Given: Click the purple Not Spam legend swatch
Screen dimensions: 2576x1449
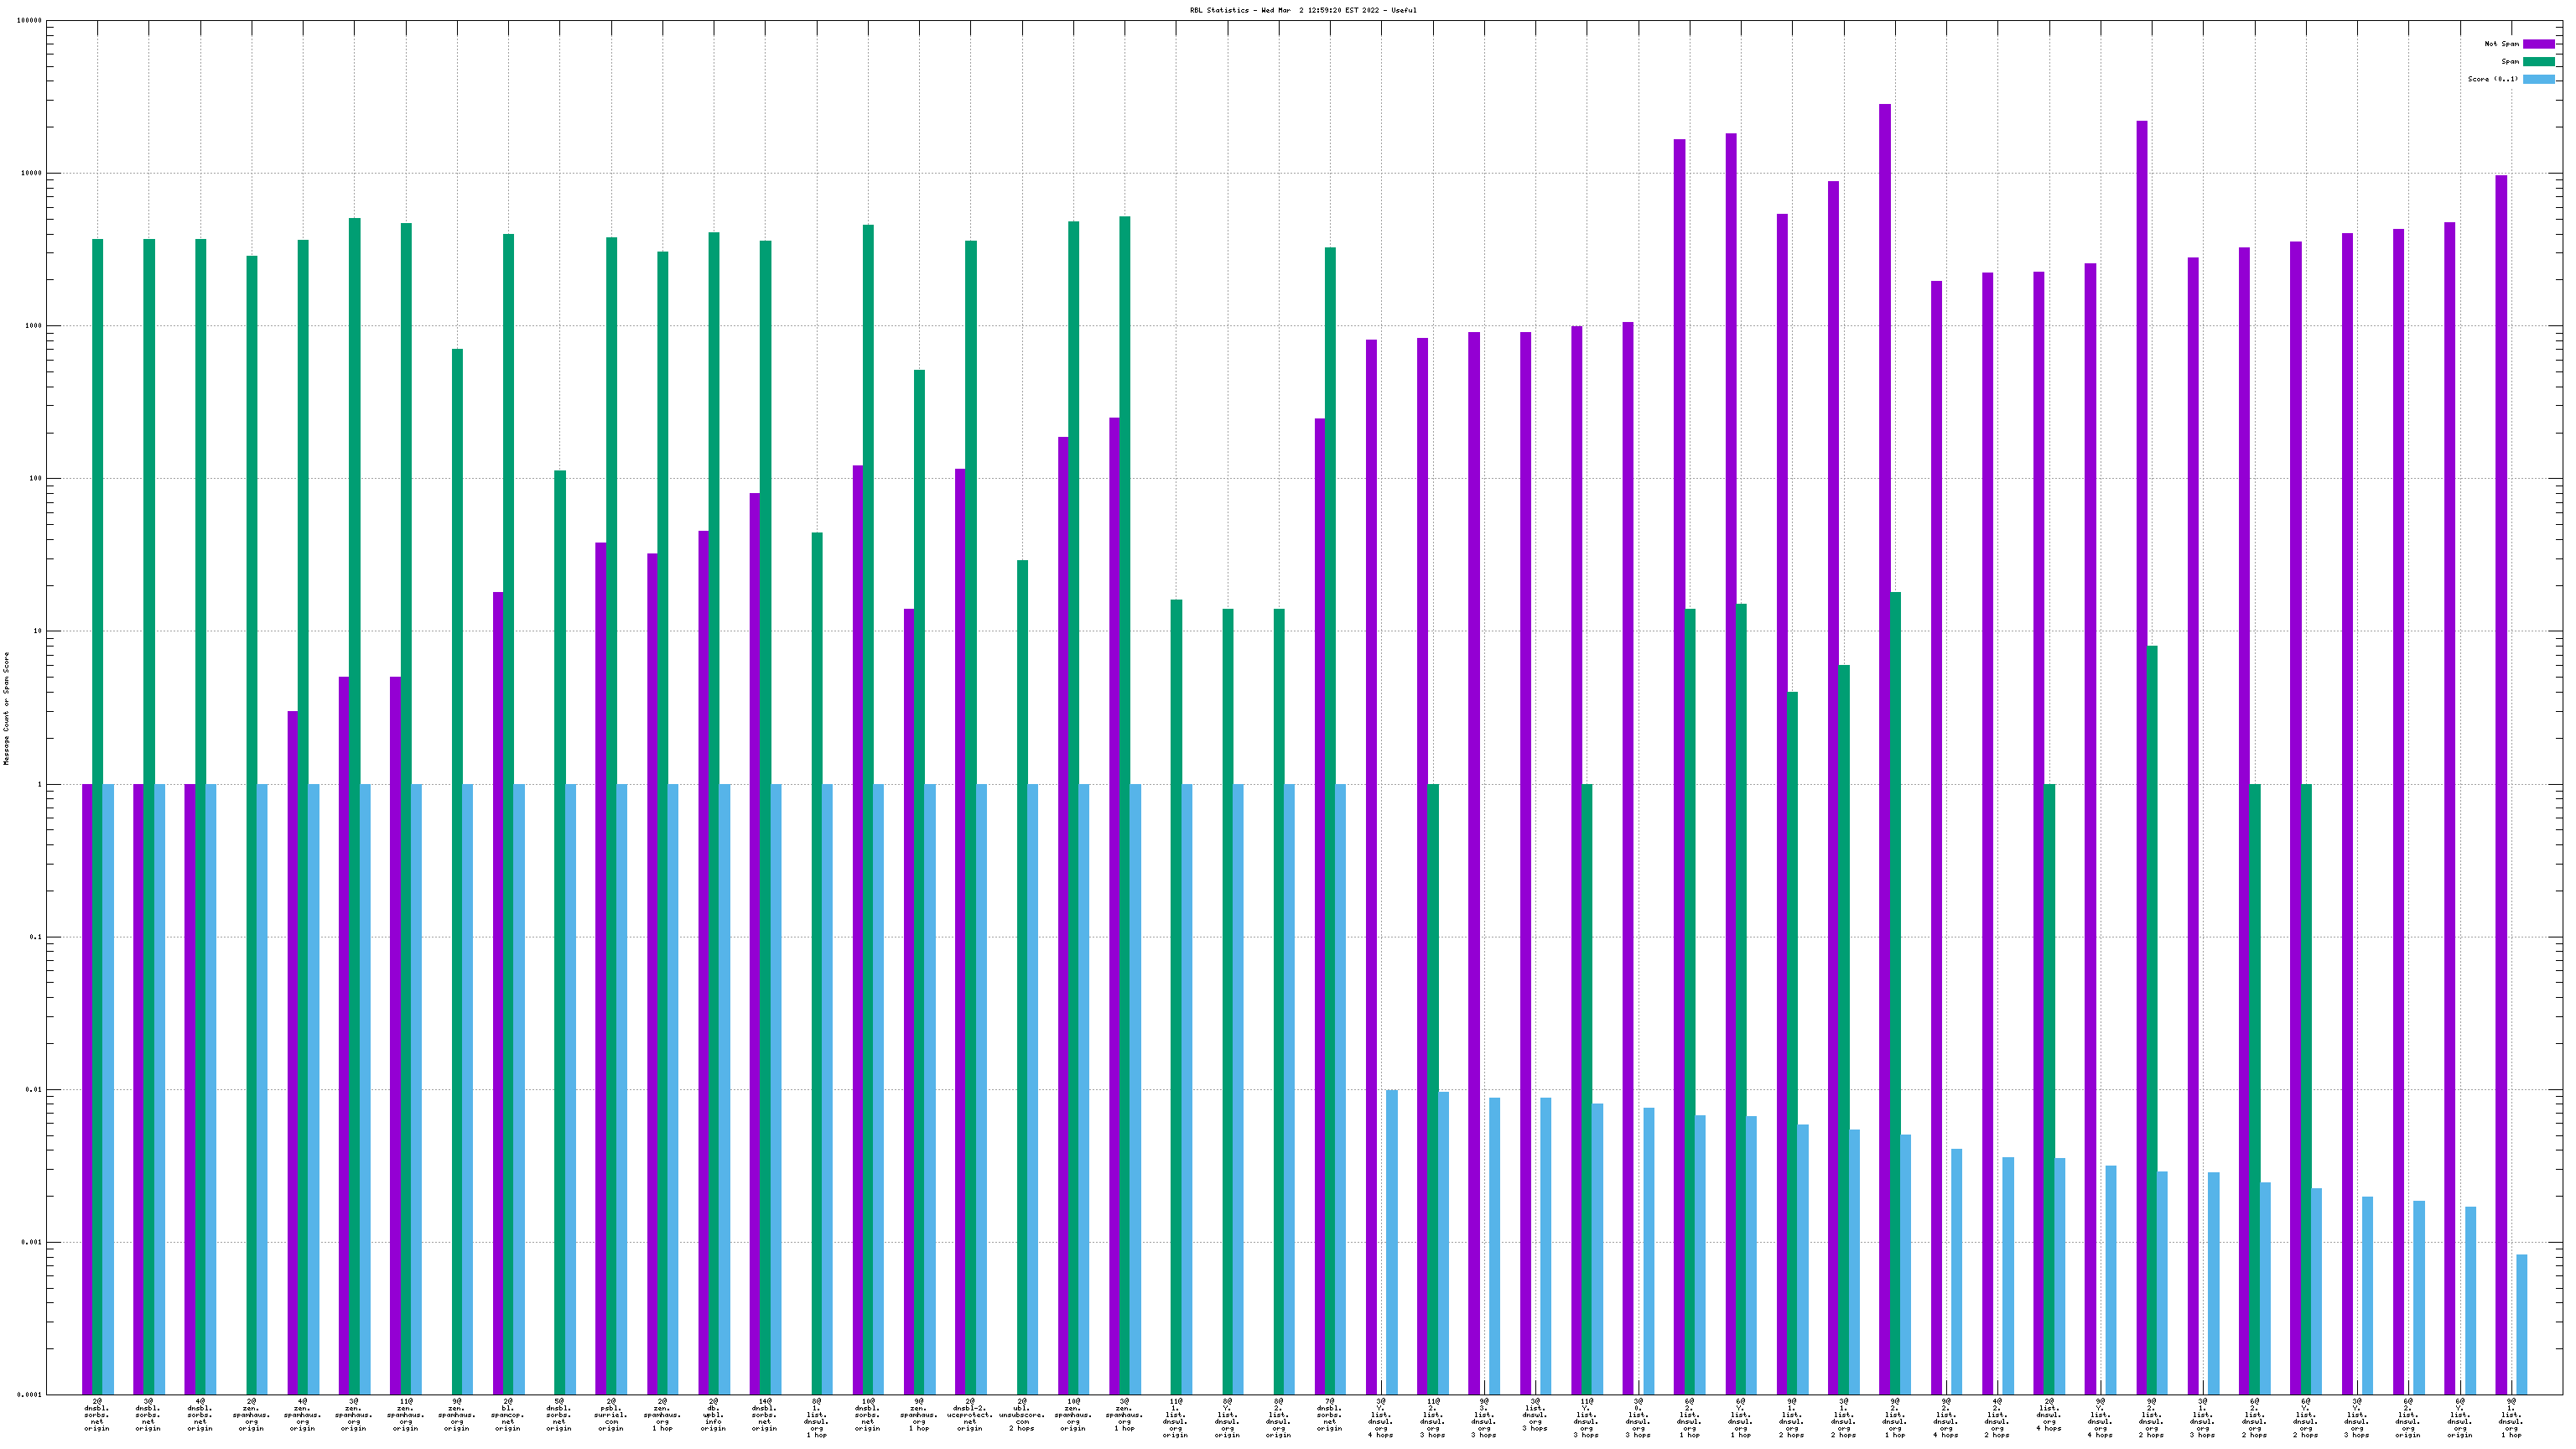Looking at the screenshot, I should pyautogui.click(x=2538, y=44).
